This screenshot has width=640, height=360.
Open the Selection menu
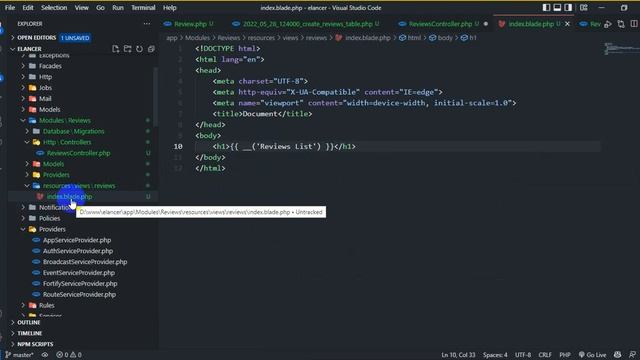click(x=54, y=8)
